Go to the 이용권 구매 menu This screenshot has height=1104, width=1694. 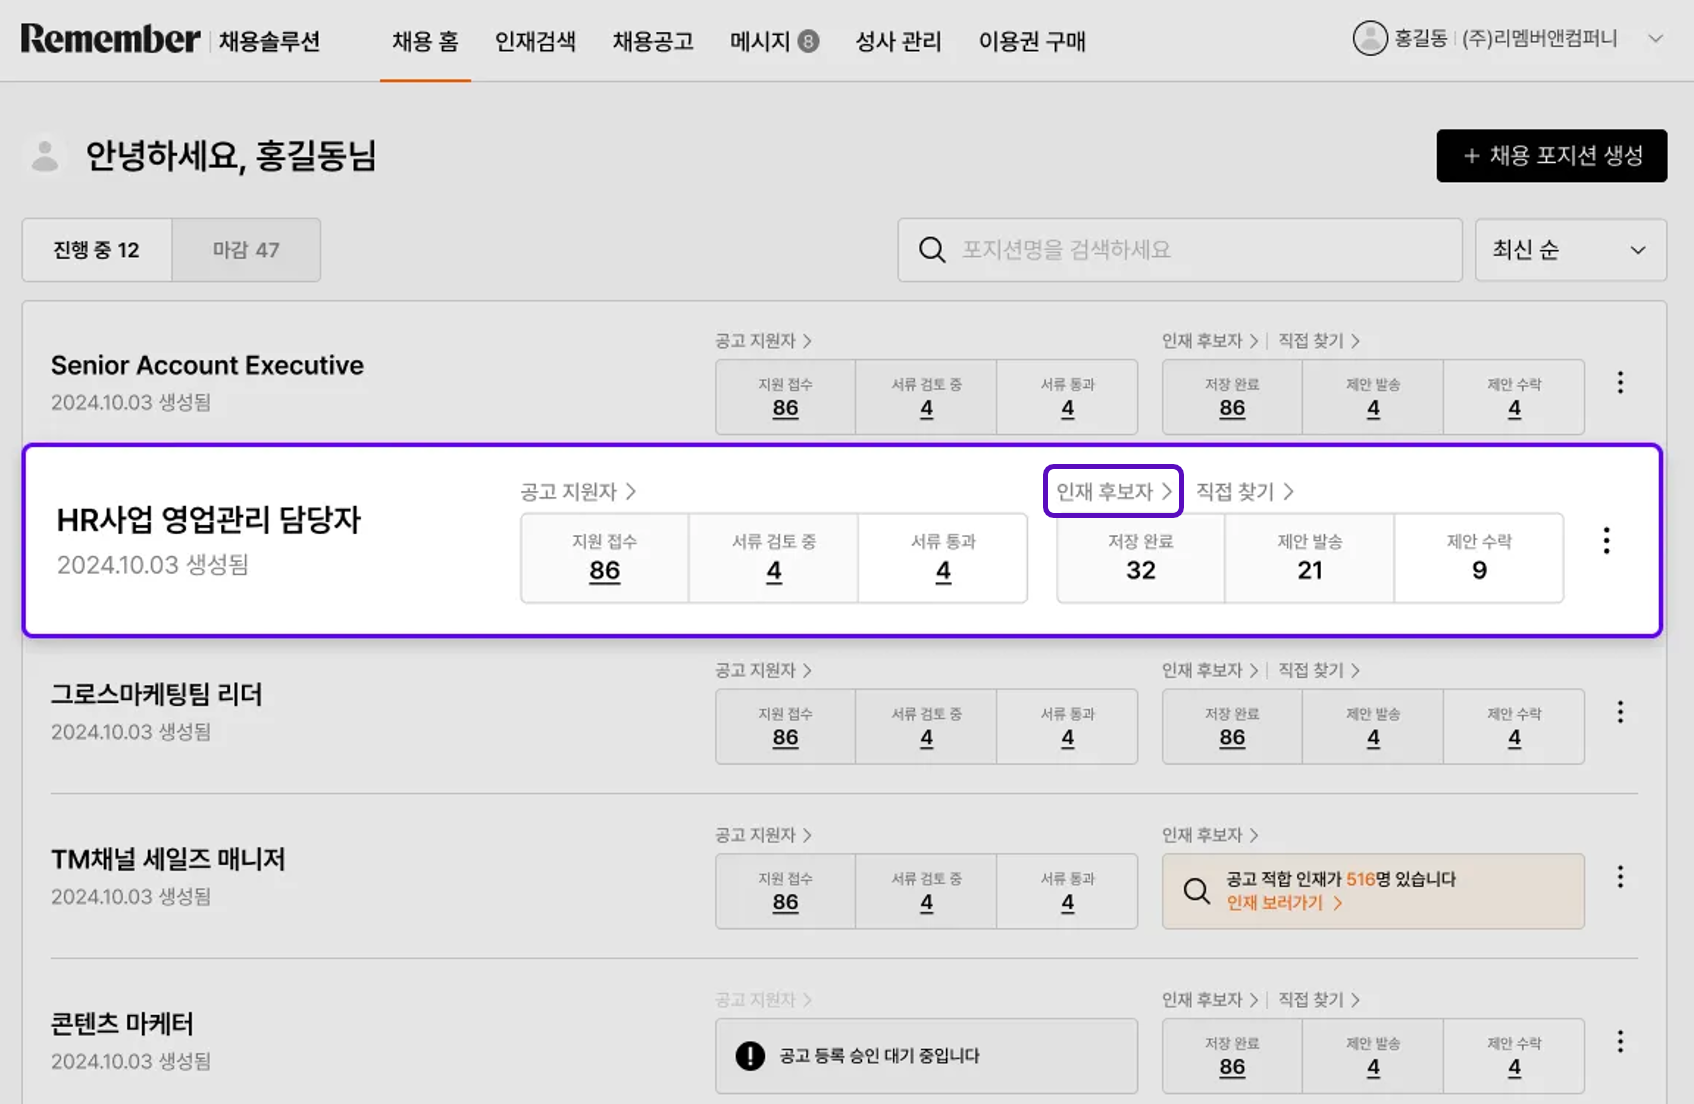tap(1032, 41)
